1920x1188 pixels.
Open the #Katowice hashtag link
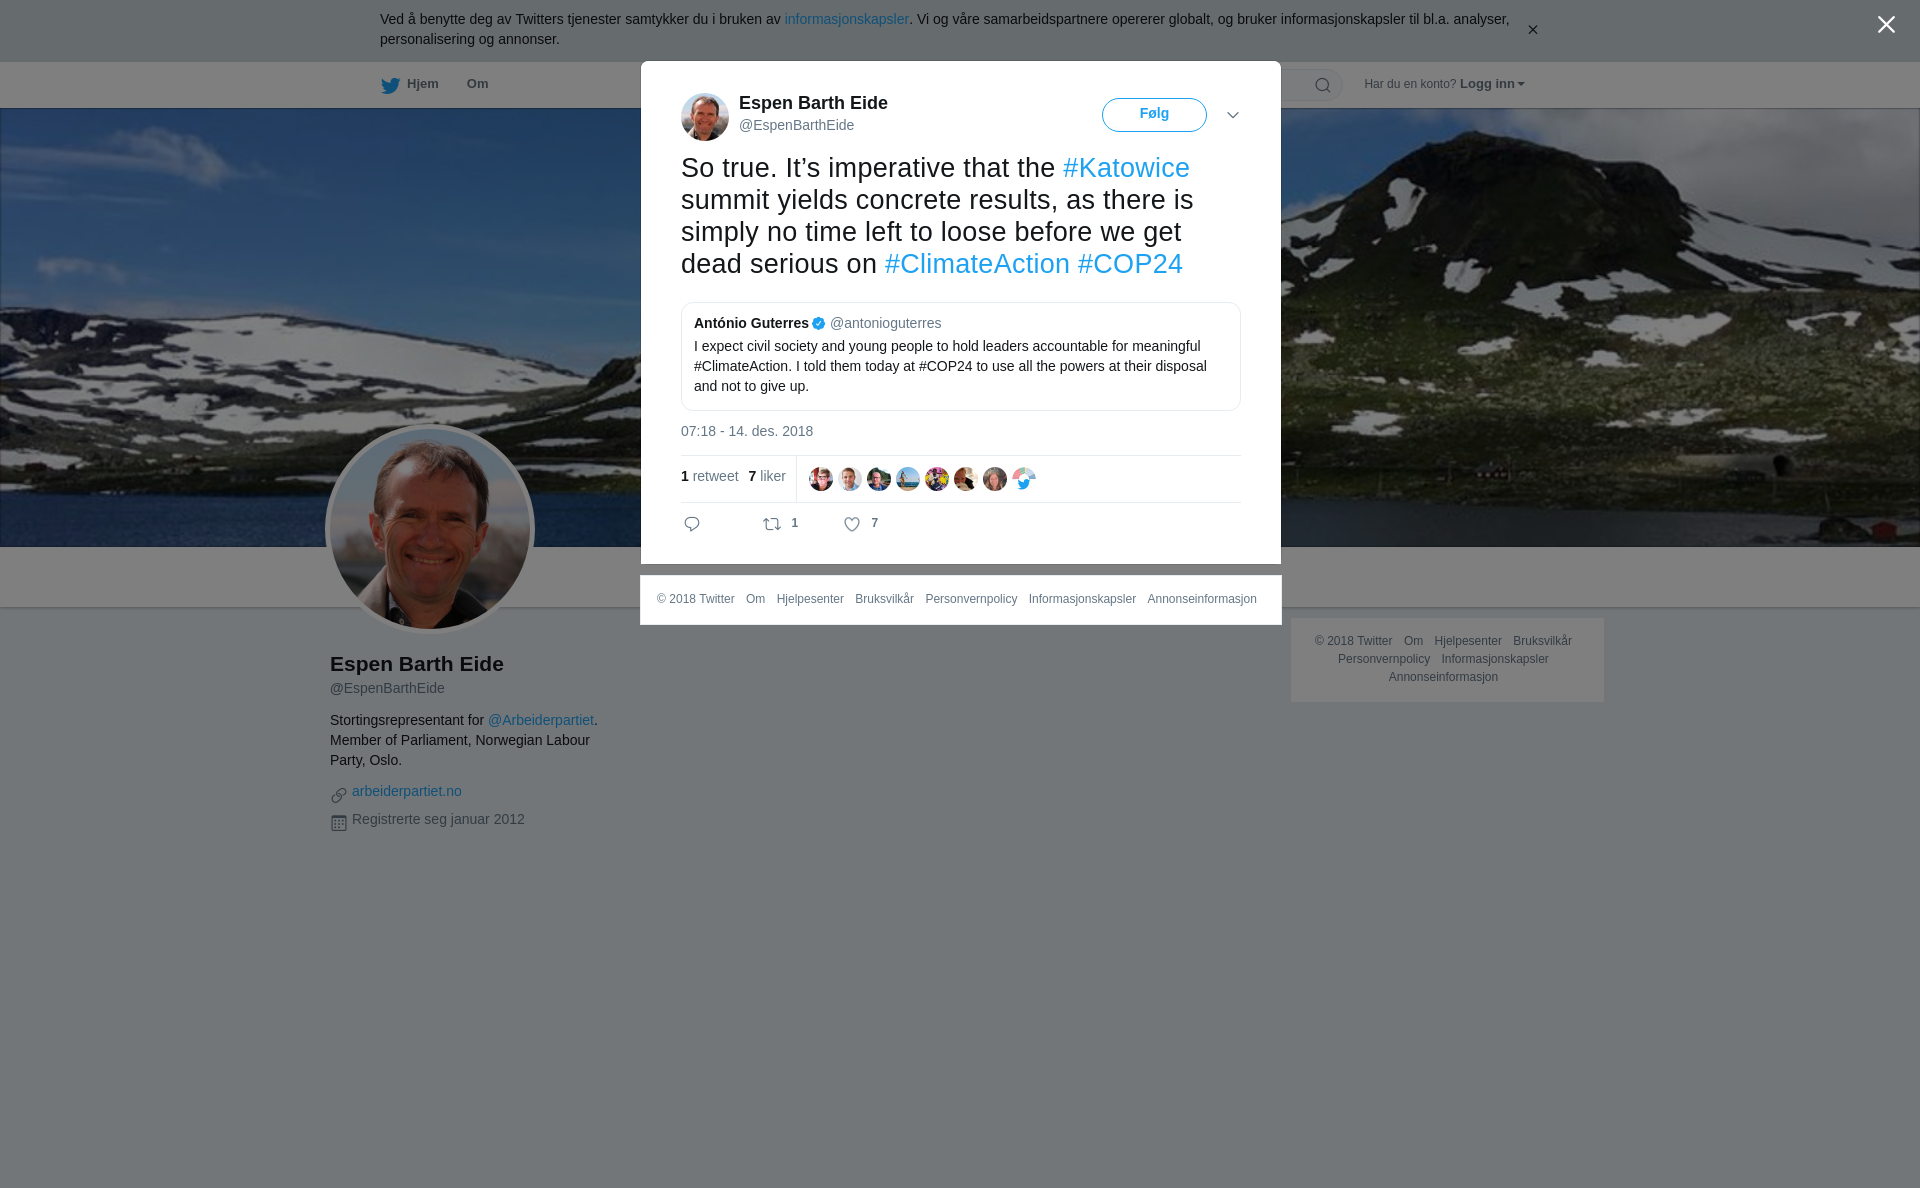[1126, 168]
